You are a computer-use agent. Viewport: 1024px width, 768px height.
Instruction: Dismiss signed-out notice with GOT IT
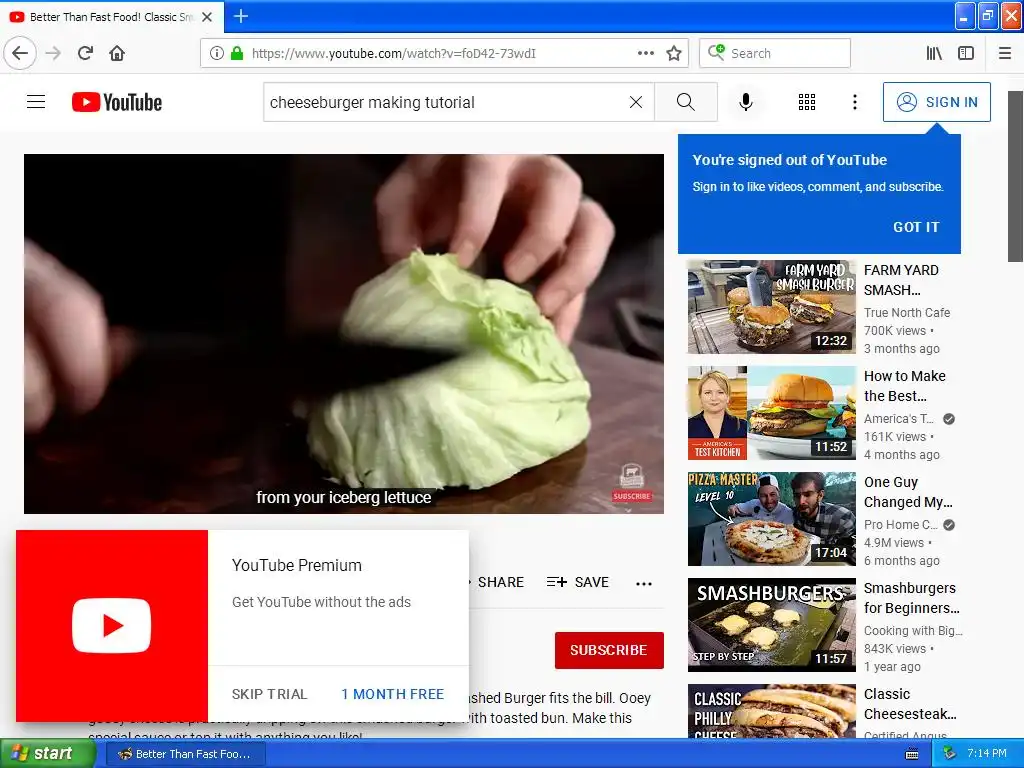click(916, 227)
